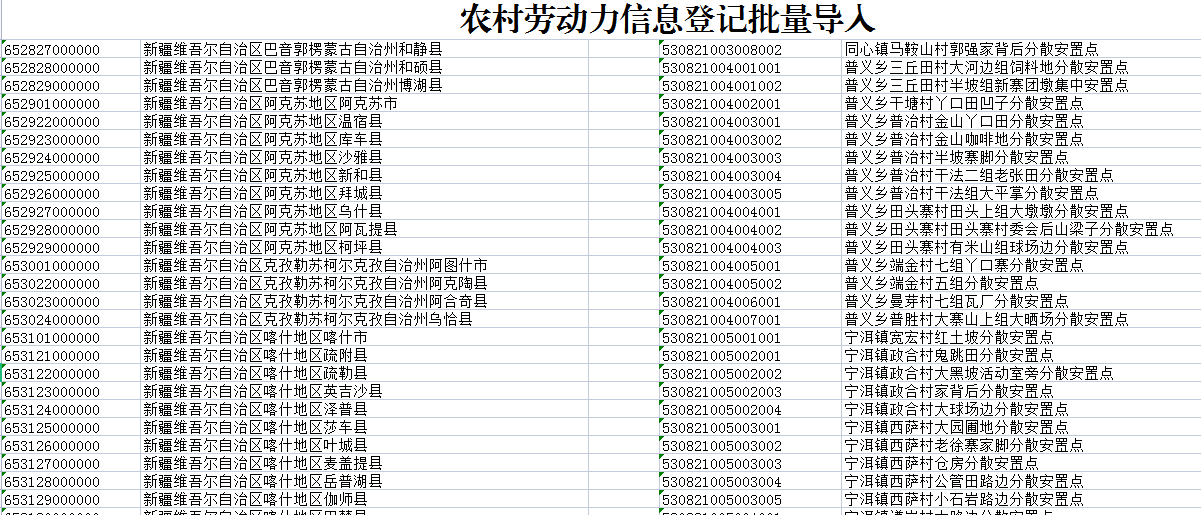
Task: Select cell with code 653122000000
Action: pyautogui.click(x=71, y=374)
